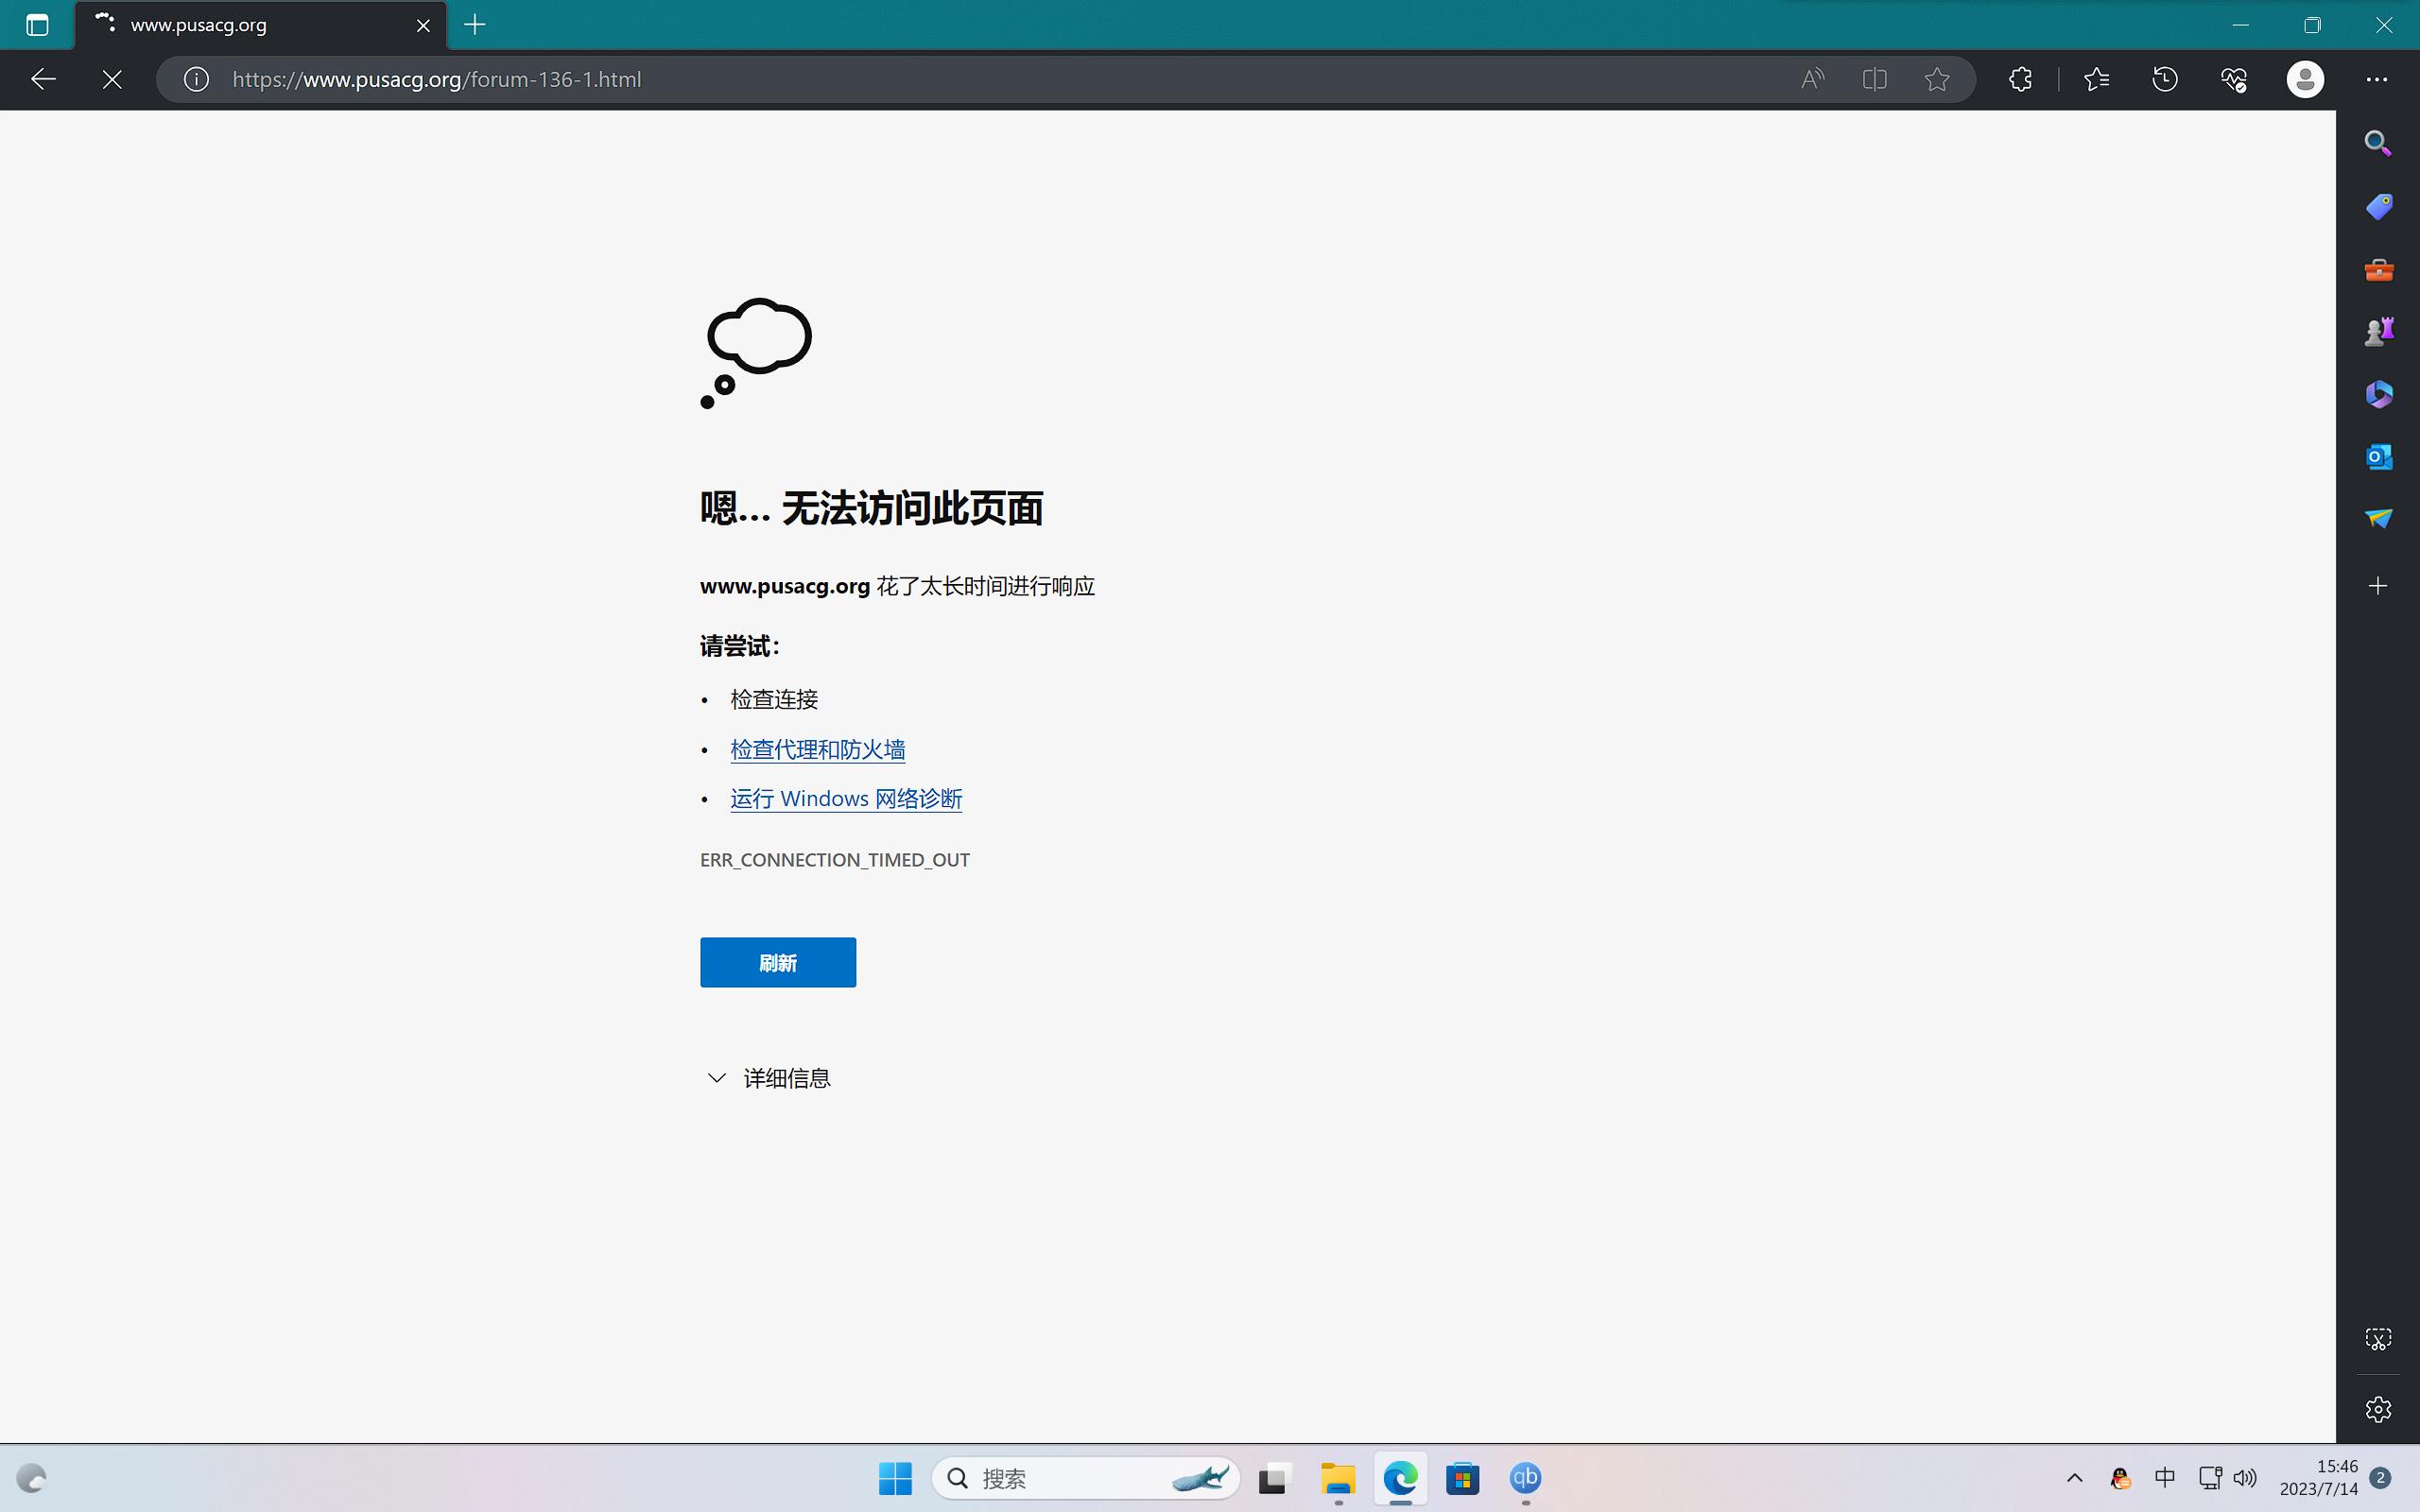This screenshot has height=1512, width=2420.
Task: Click the 检查连接 list item
Action: pyautogui.click(x=774, y=699)
